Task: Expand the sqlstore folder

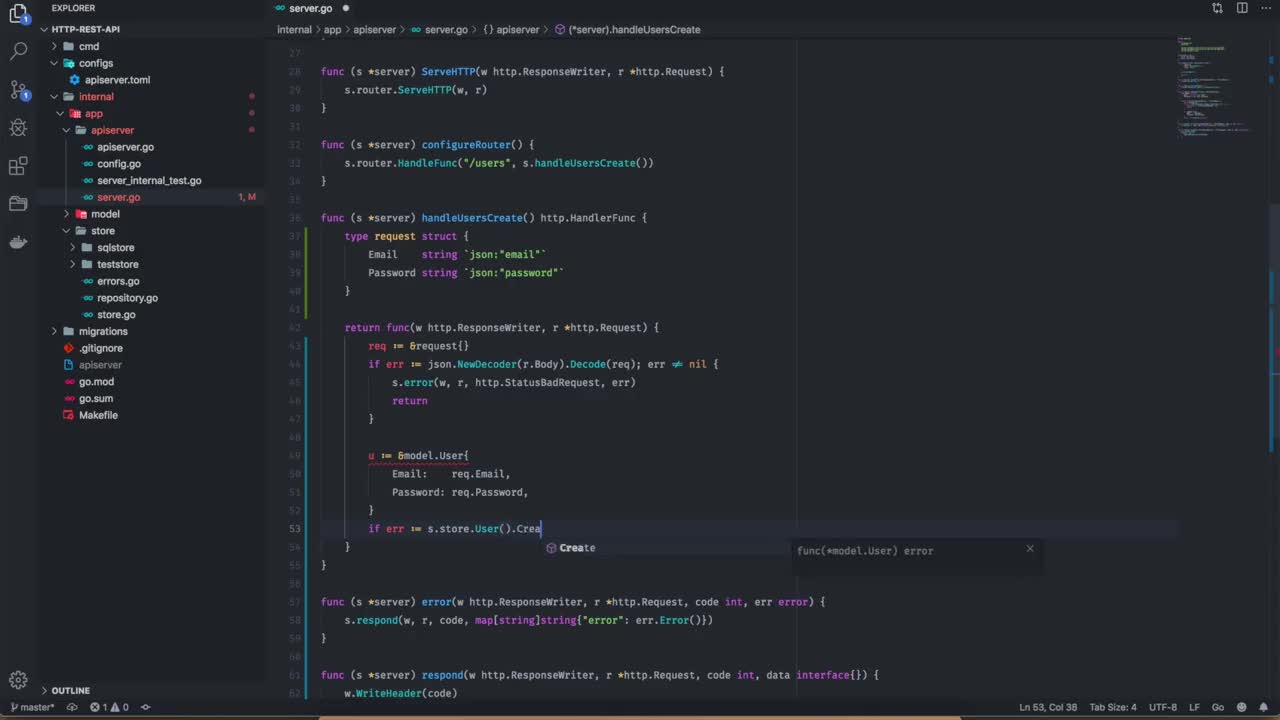Action: (73, 247)
